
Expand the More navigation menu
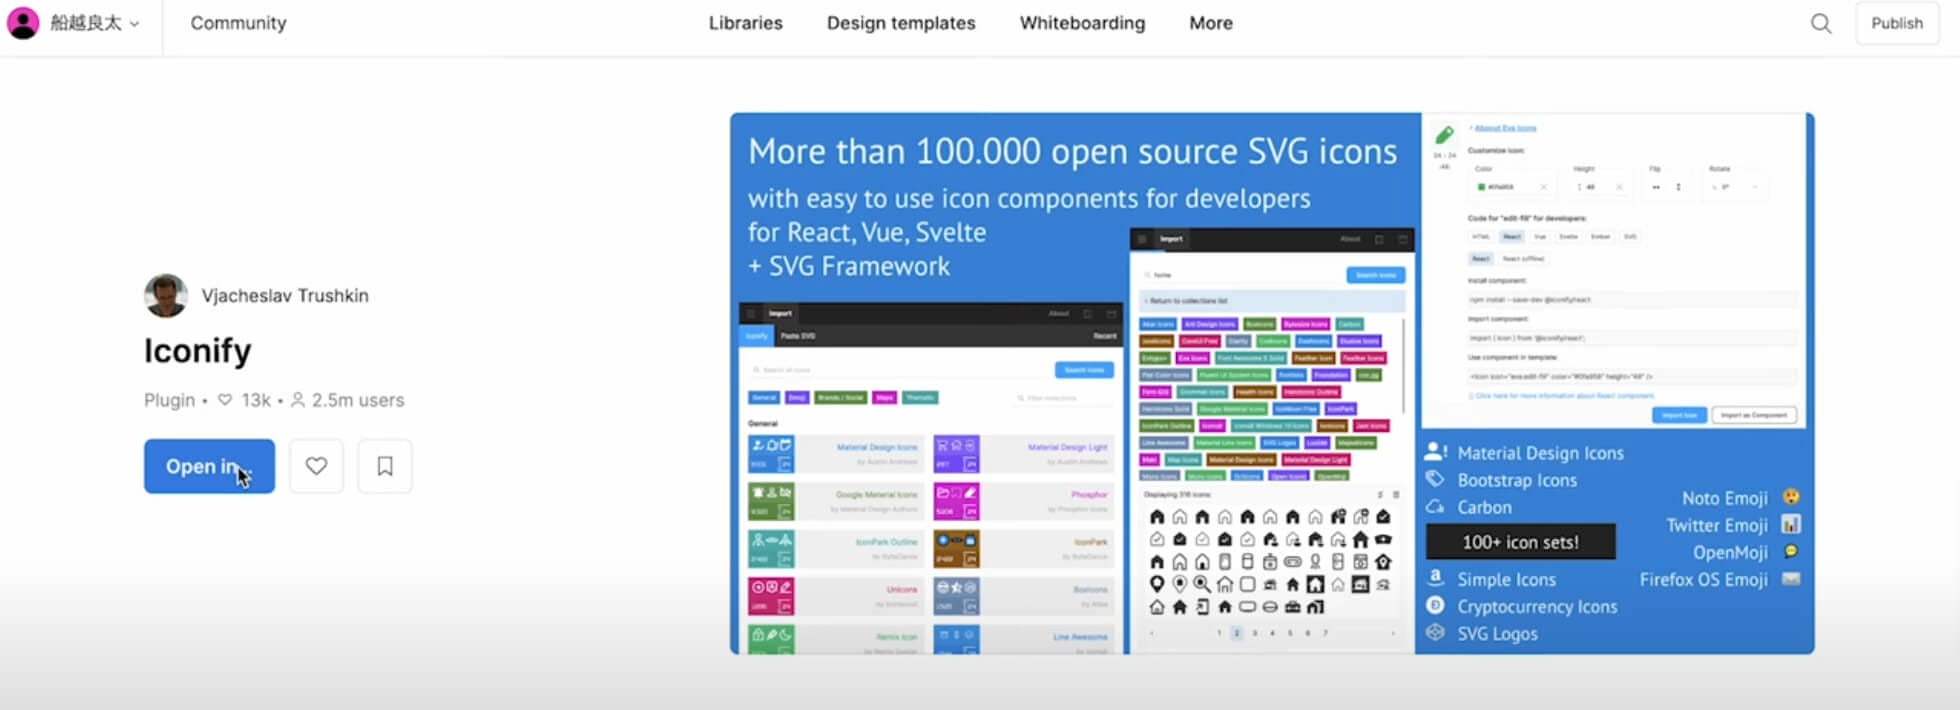click(1210, 23)
